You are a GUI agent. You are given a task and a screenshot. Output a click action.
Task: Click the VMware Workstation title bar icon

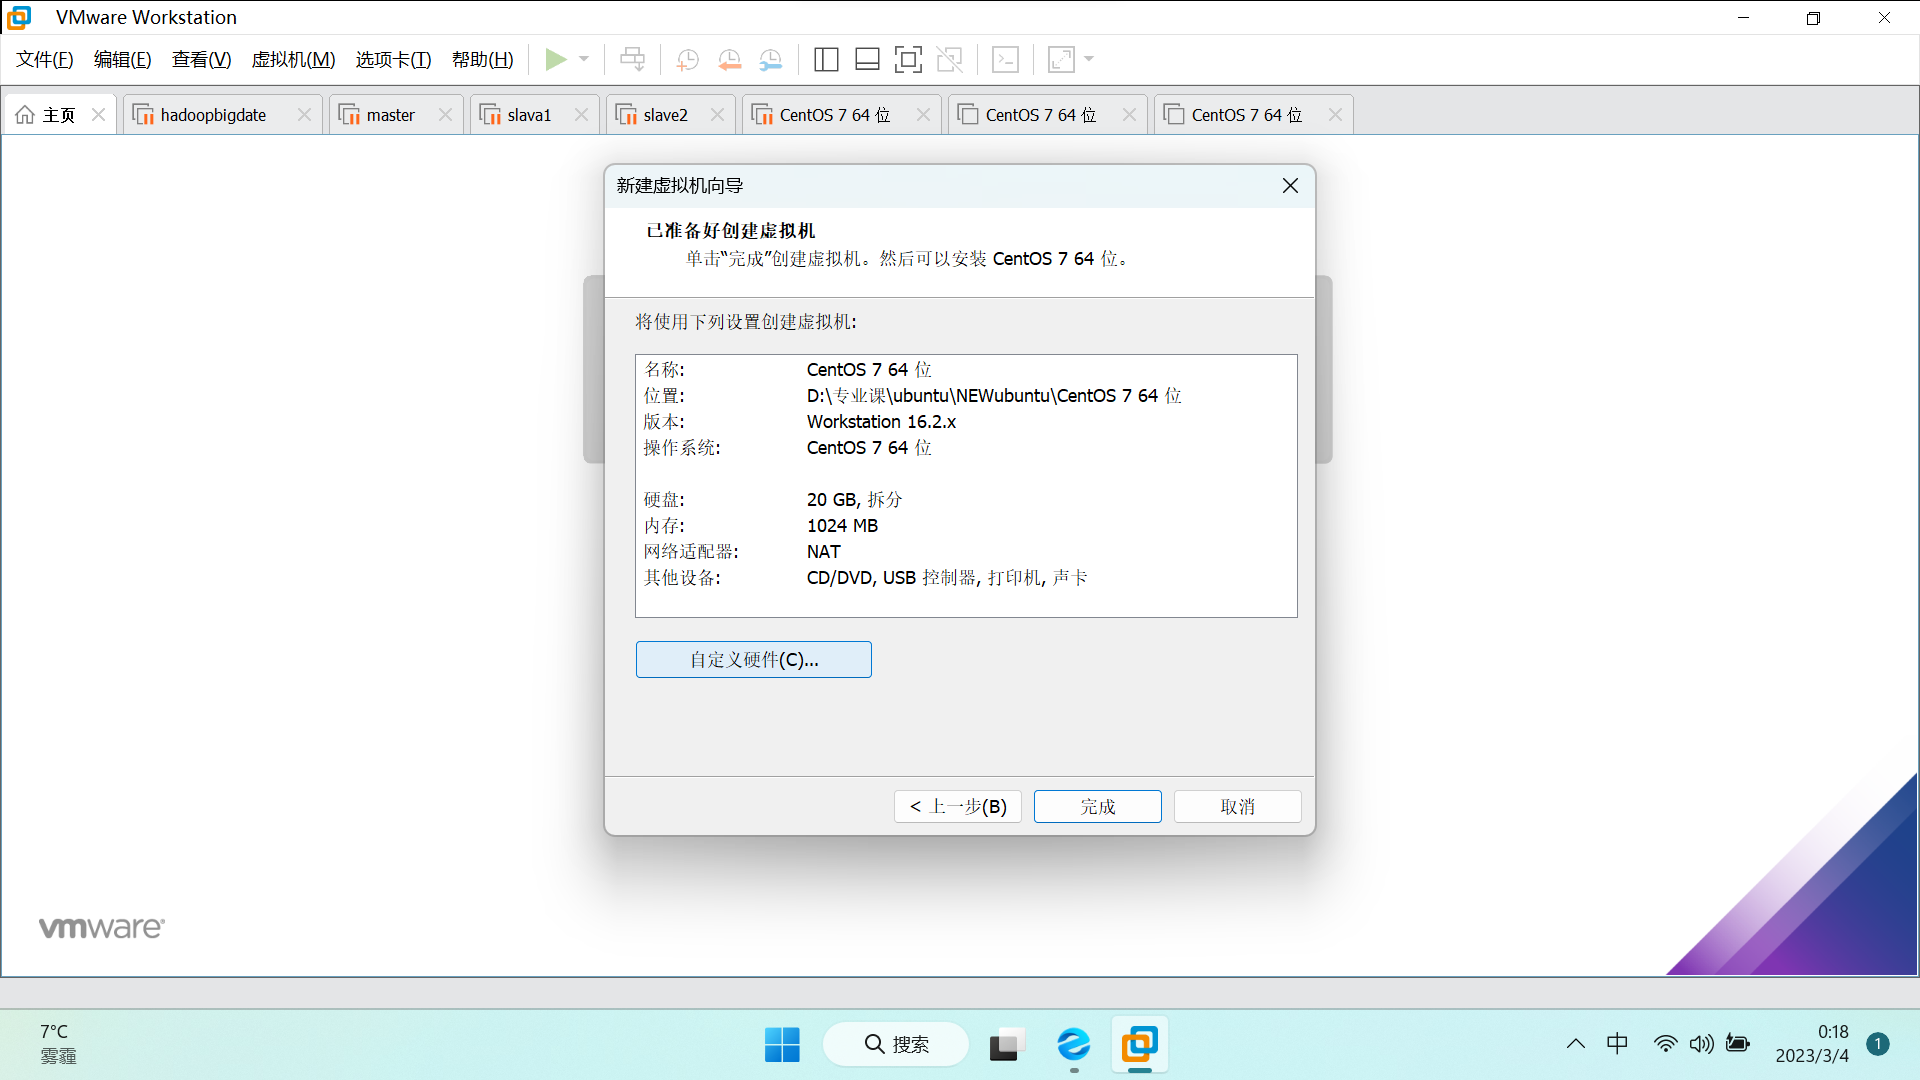19,17
